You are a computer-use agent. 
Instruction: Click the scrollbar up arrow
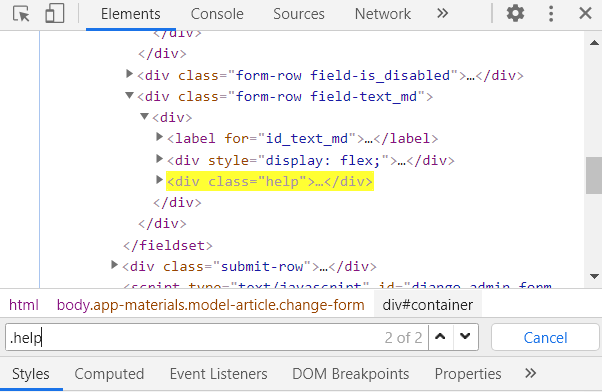pos(594,43)
